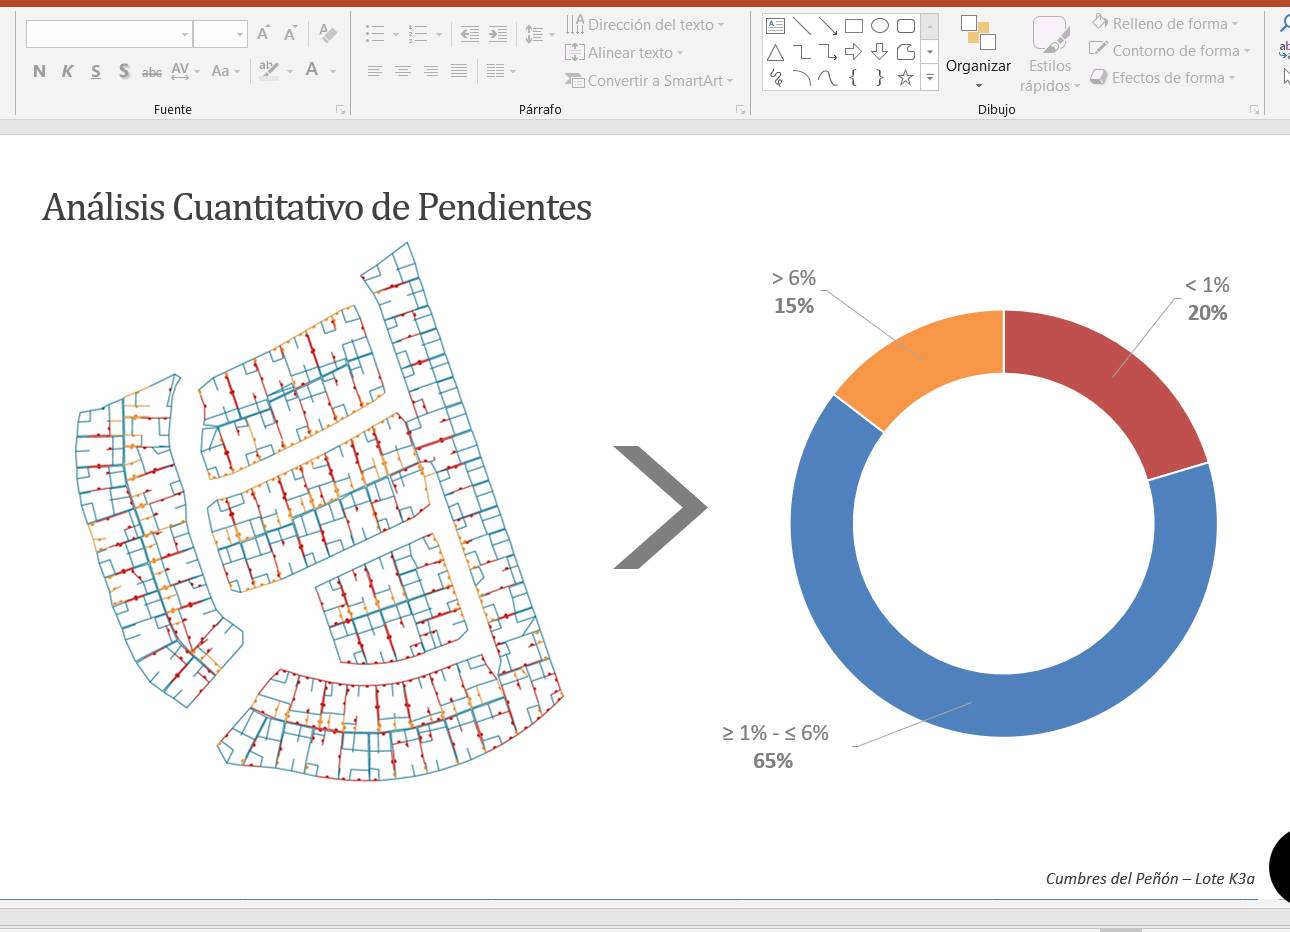
Task: Open line spacing options
Action: 539,34
